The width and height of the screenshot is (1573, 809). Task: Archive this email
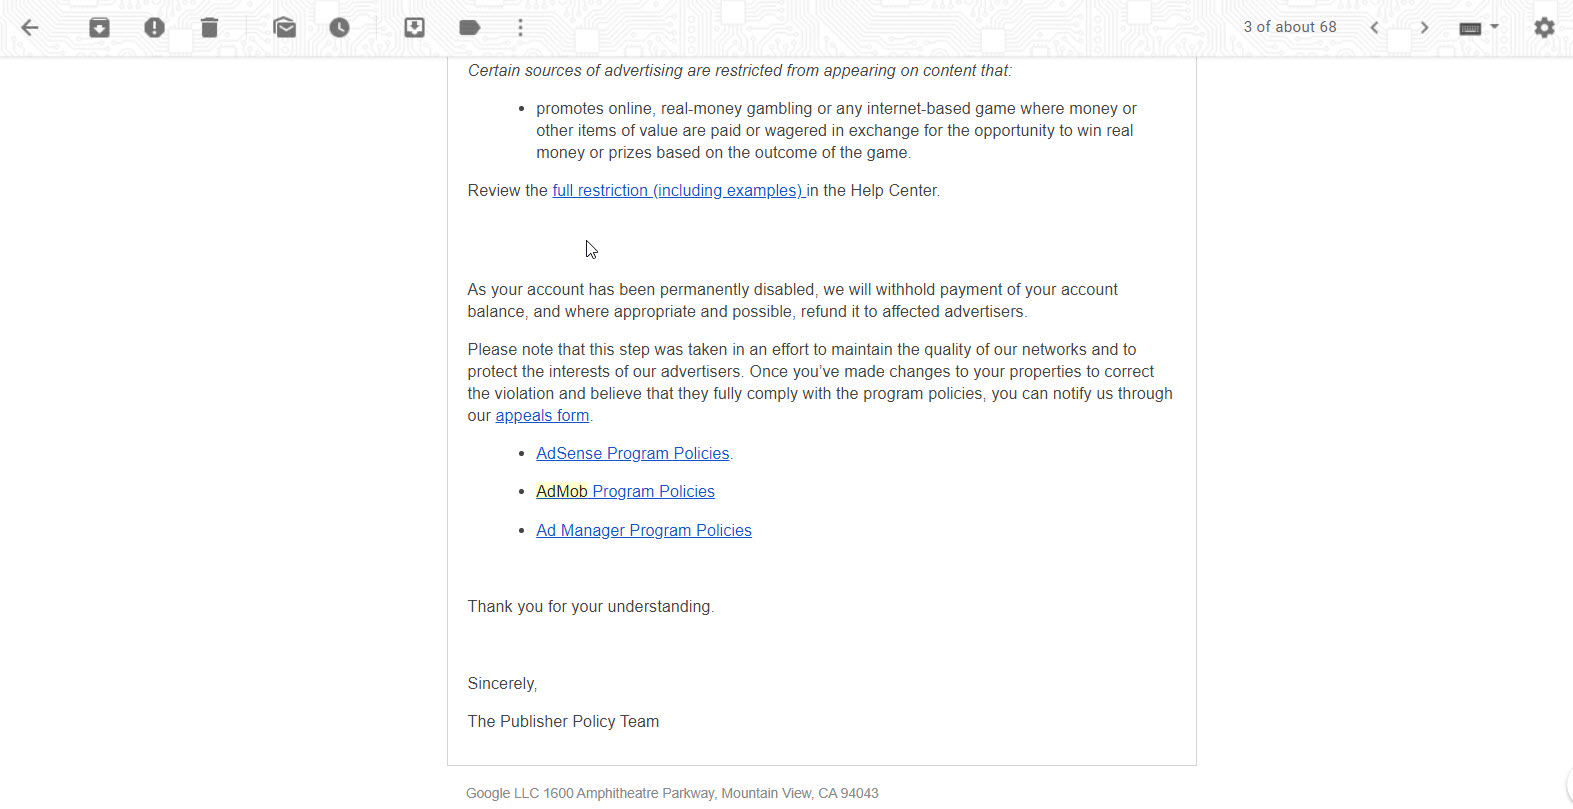(x=99, y=28)
